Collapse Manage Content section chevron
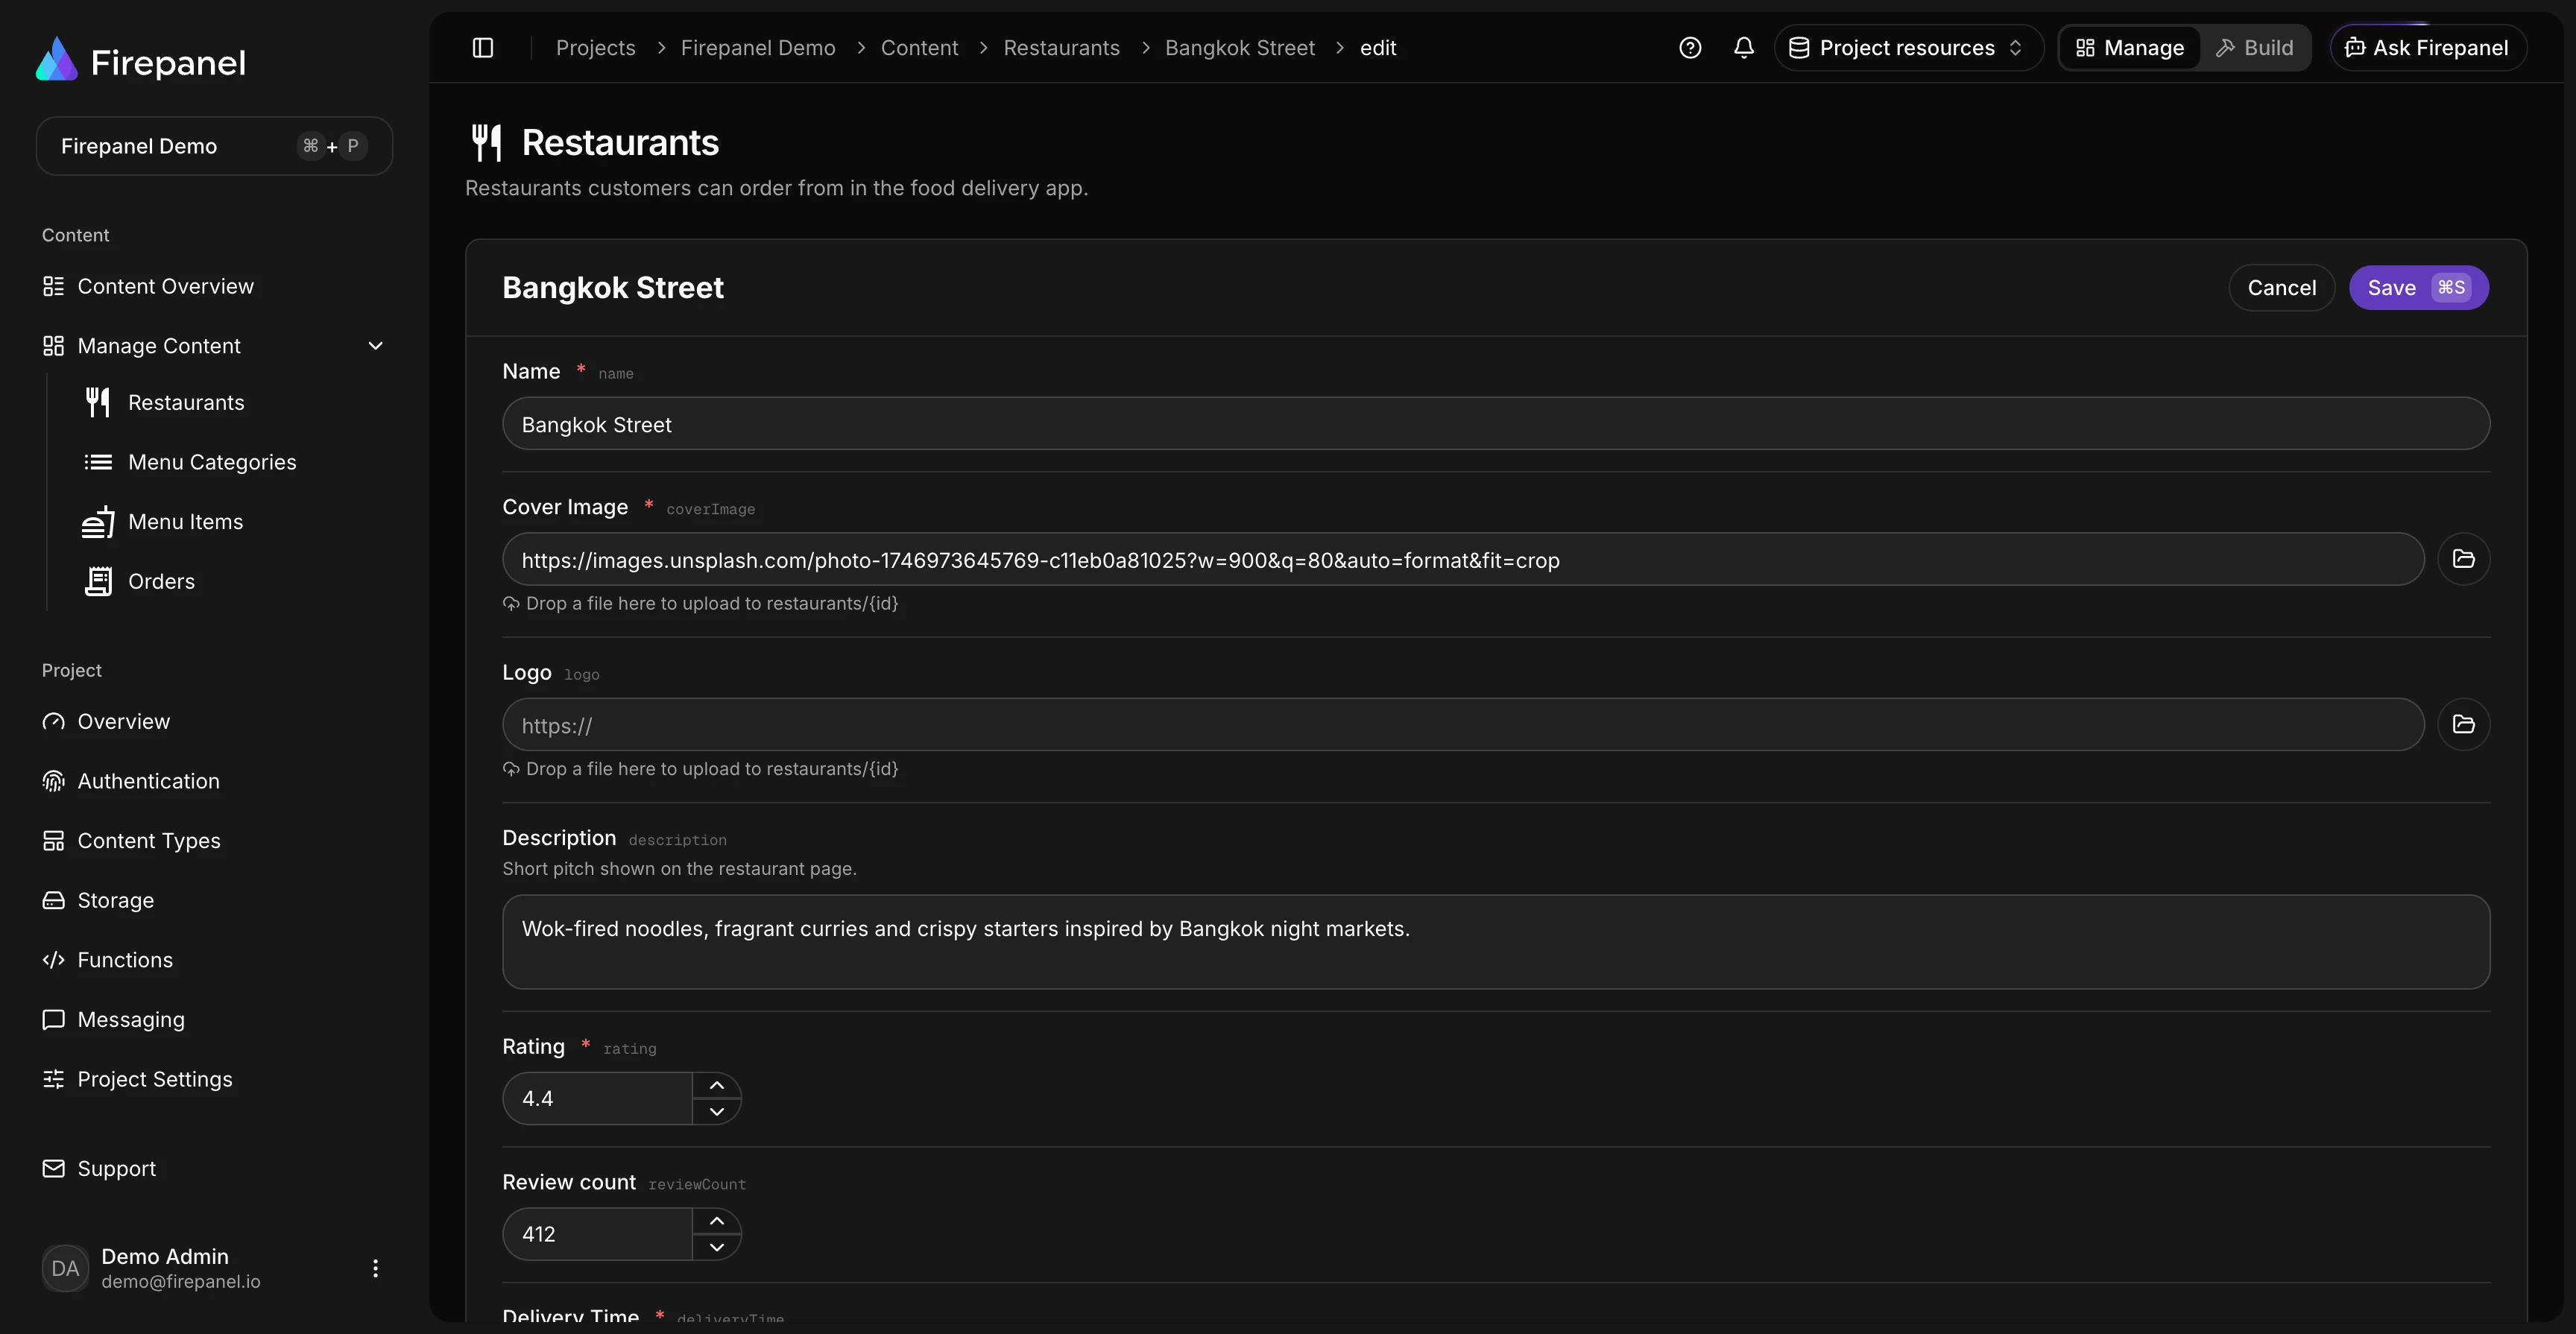 click(376, 346)
